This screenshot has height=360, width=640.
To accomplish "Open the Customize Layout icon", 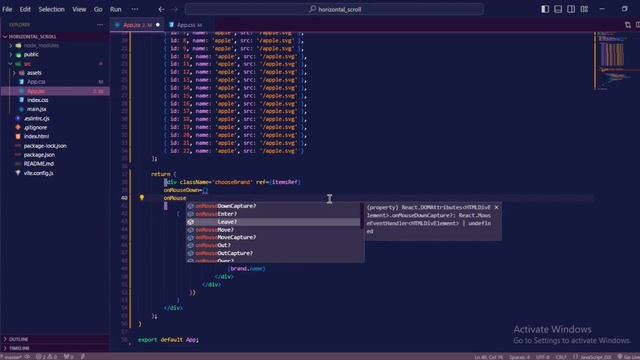I will pyautogui.click(x=584, y=9).
